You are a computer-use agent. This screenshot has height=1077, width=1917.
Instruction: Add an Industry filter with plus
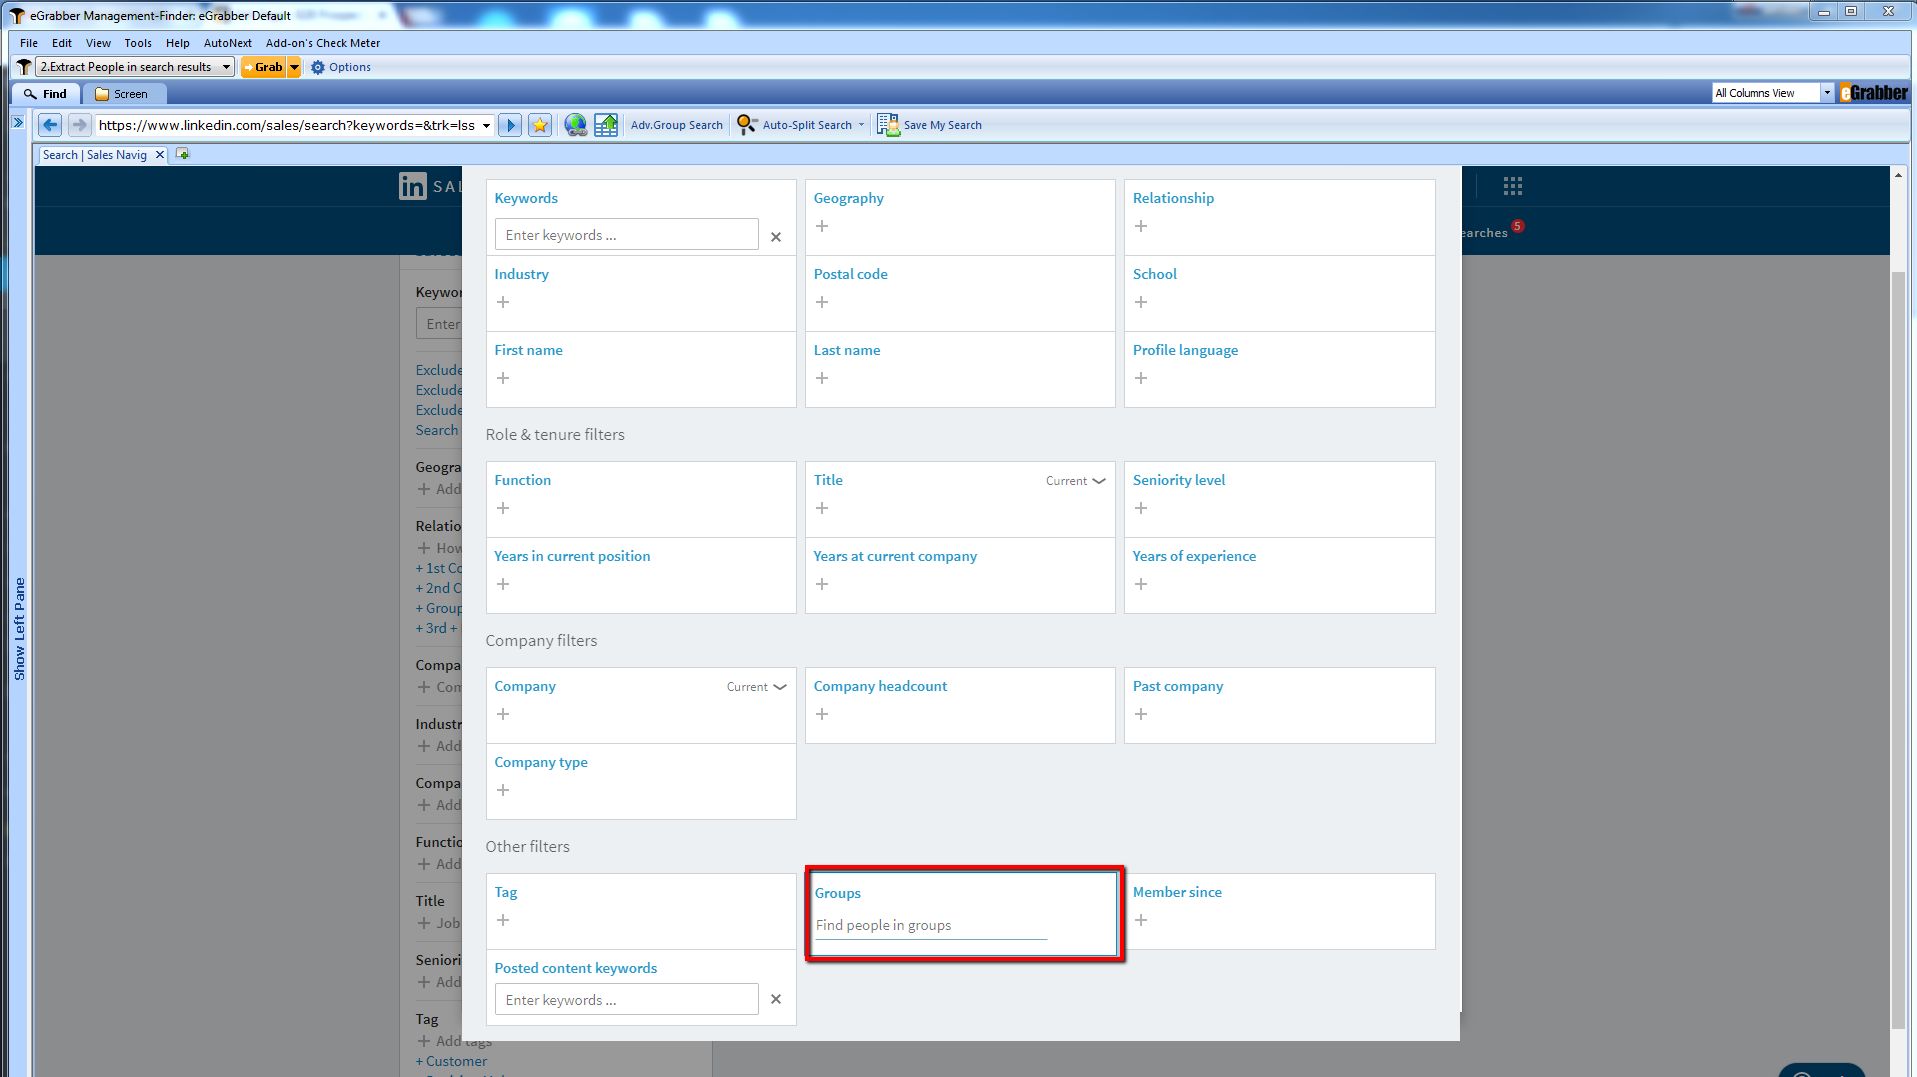[503, 302]
